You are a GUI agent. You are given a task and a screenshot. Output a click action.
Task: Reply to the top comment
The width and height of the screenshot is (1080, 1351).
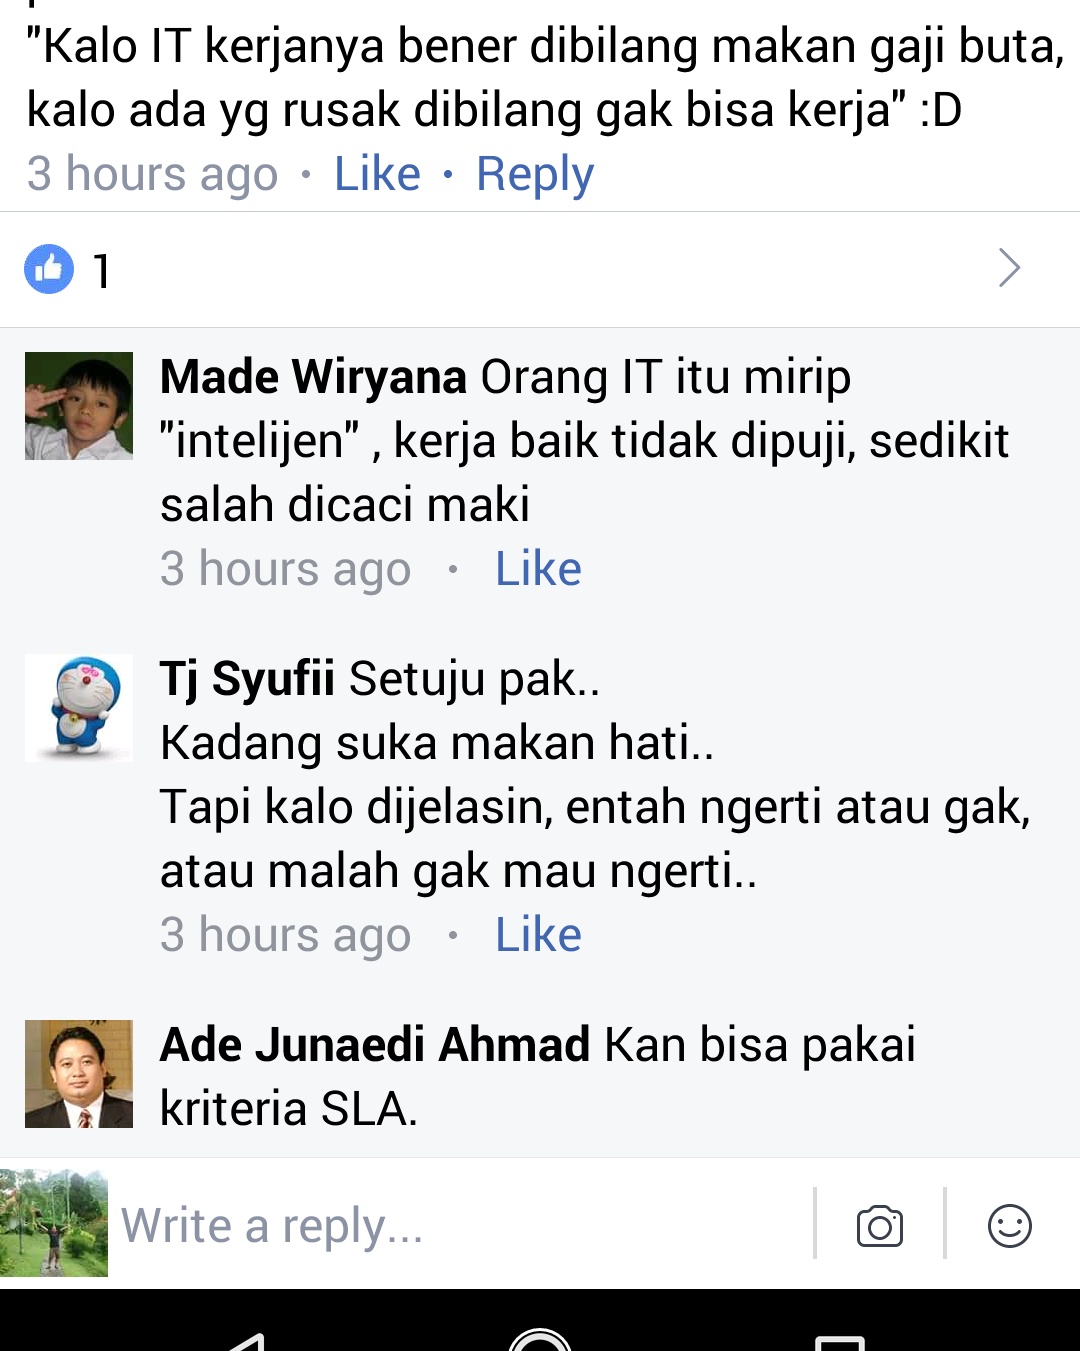click(x=535, y=175)
